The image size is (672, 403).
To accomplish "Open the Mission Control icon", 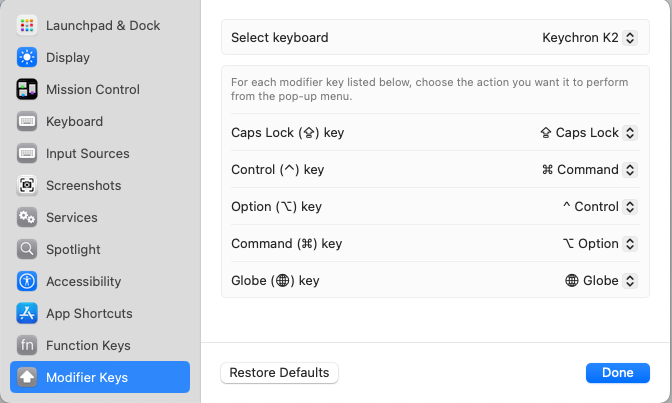I will coord(27,89).
